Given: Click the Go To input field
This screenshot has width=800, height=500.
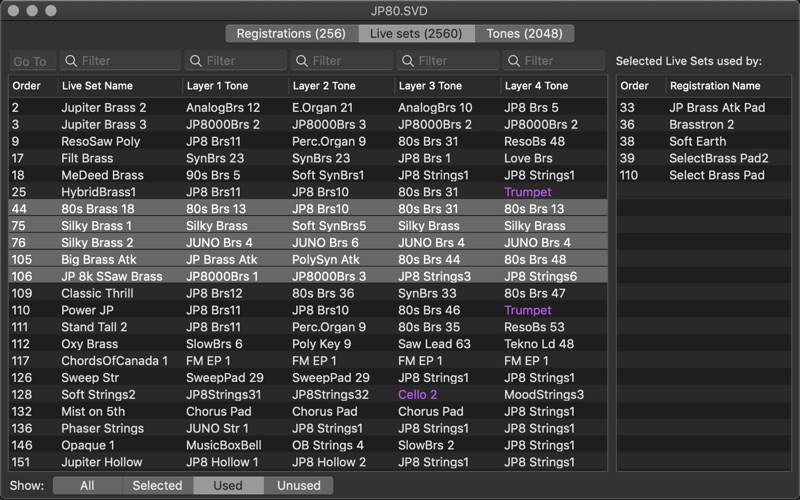Looking at the screenshot, I should point(33,61).
